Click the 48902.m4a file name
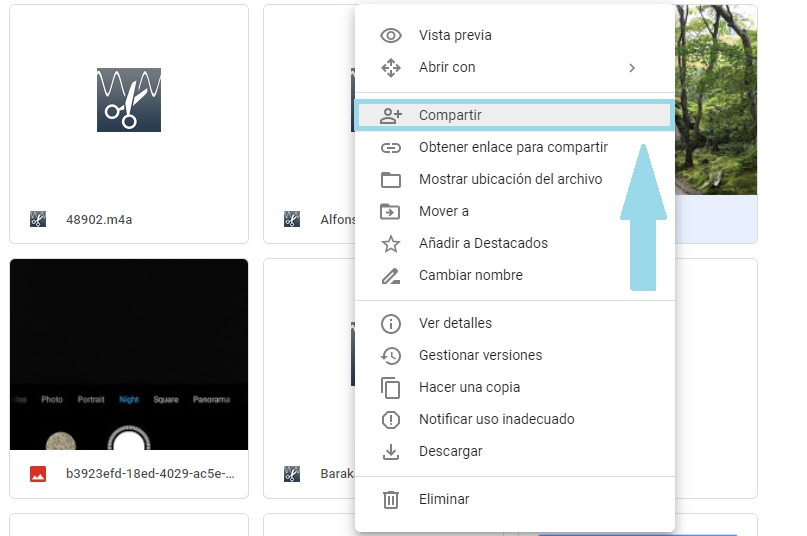This screenshot has width=807, height=536. 99,220
